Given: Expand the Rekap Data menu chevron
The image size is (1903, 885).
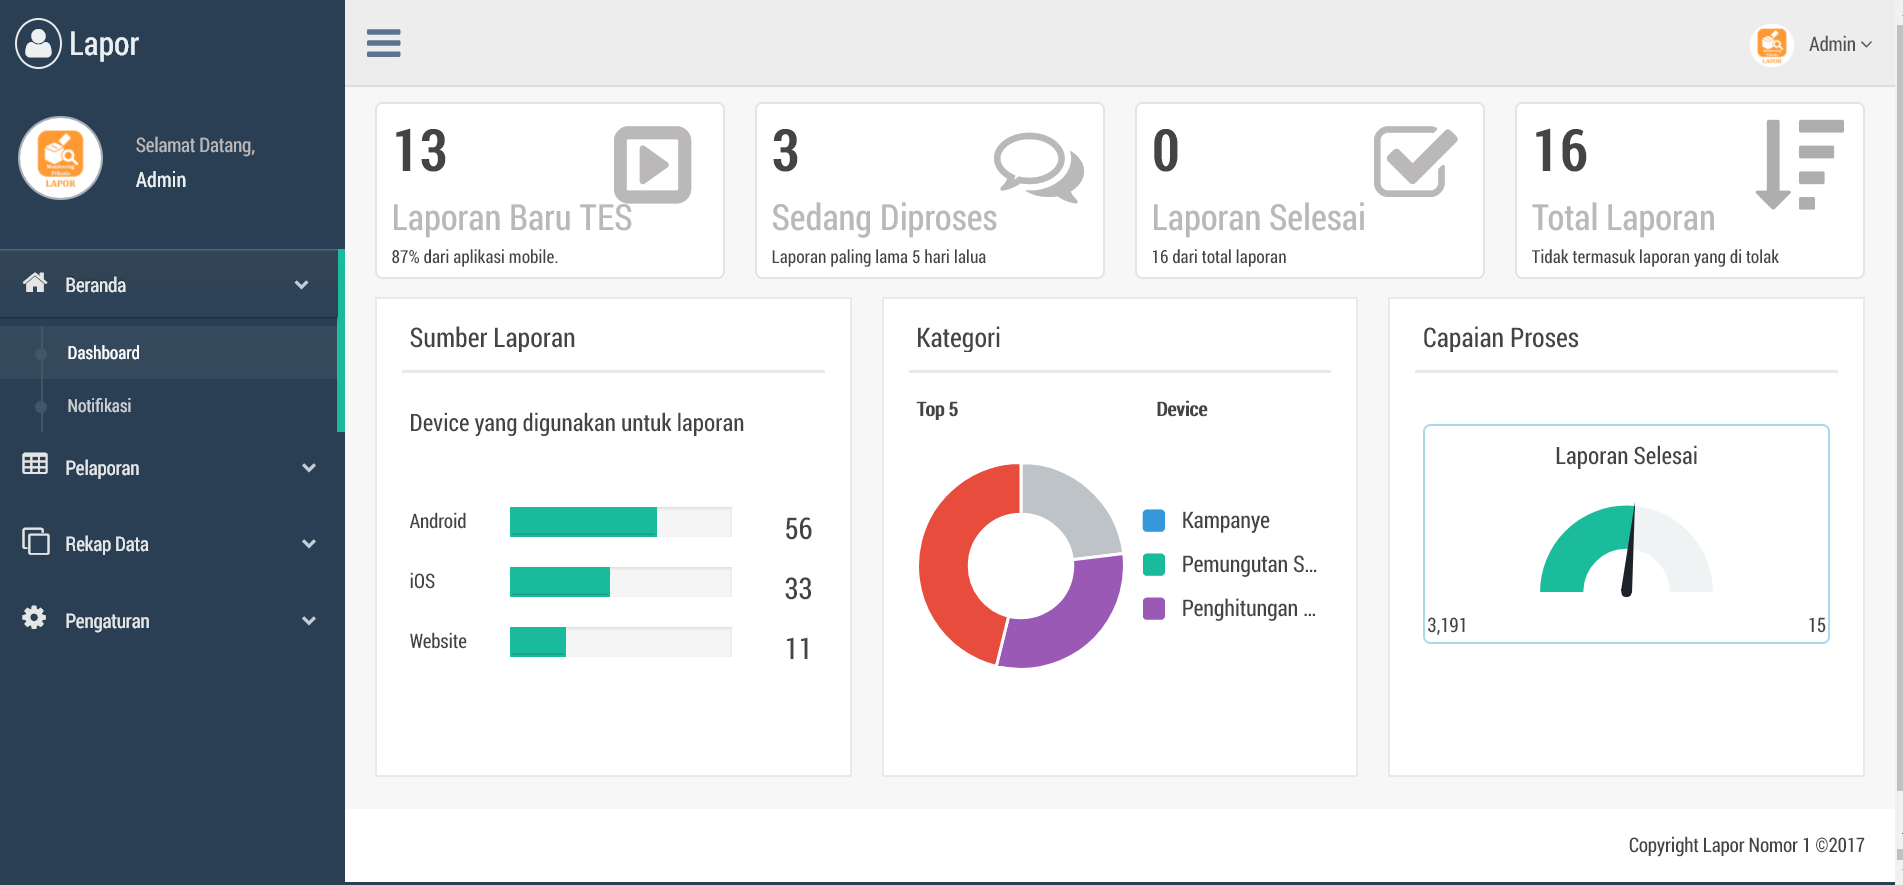Looking at the screenshot, I should tap(309, 544).
